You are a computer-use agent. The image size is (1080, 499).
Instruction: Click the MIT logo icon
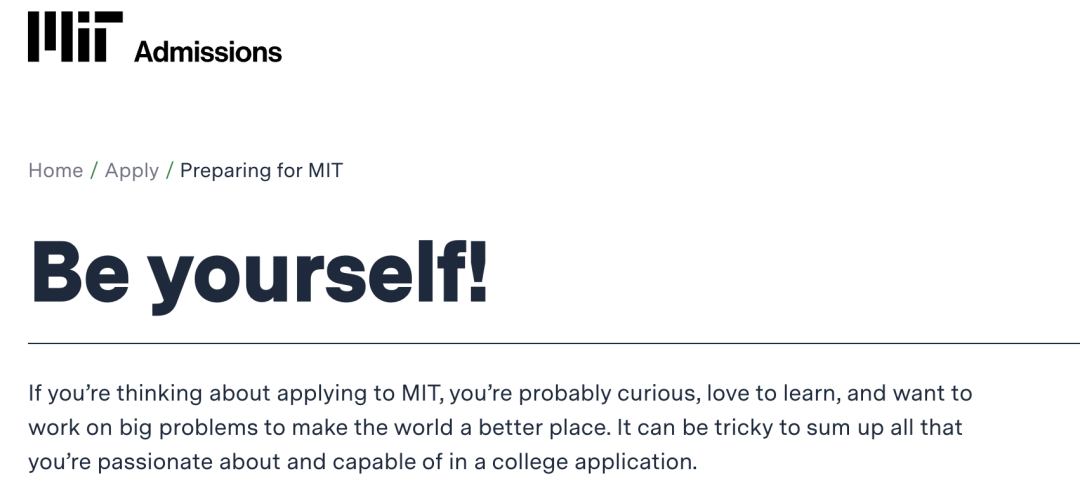pyautogui.click(x=75, y=37)
